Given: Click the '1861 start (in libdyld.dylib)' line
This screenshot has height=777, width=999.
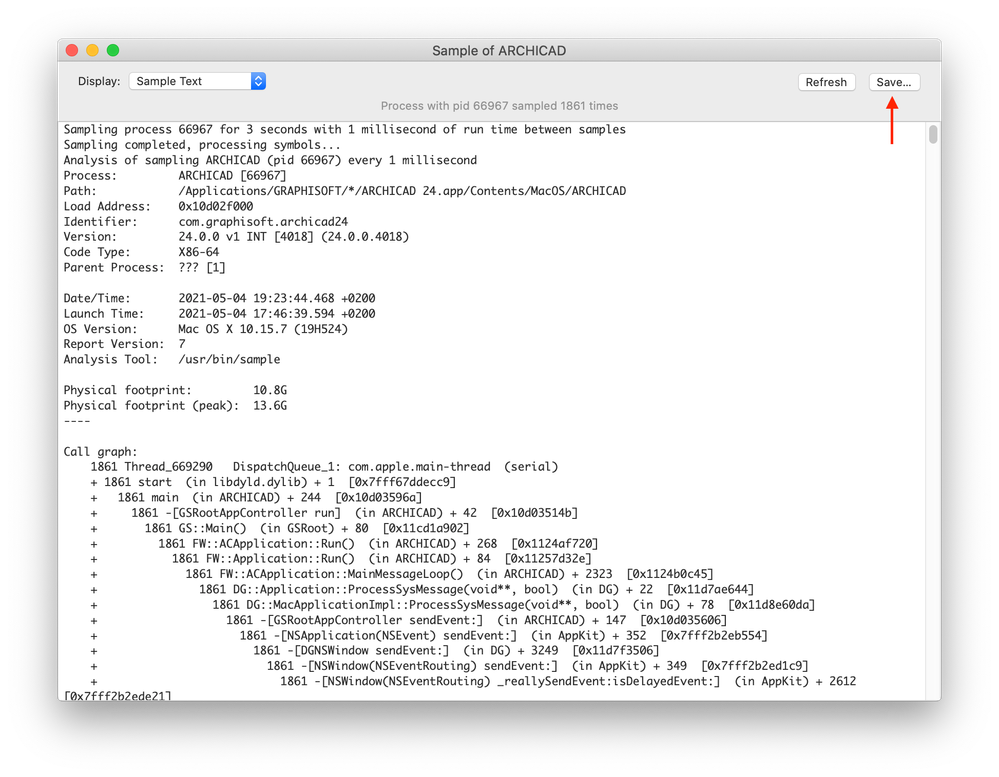Looking at the screenshot, I should pyautogui.click(x=273, y=482).
